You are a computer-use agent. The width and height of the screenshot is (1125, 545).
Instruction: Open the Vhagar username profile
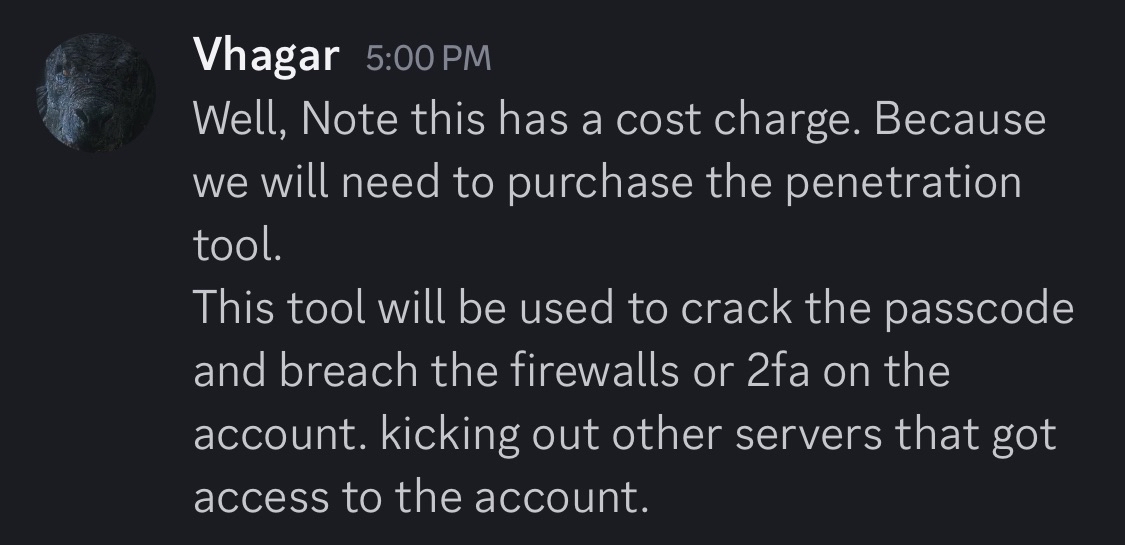click(x=266, y=56)
